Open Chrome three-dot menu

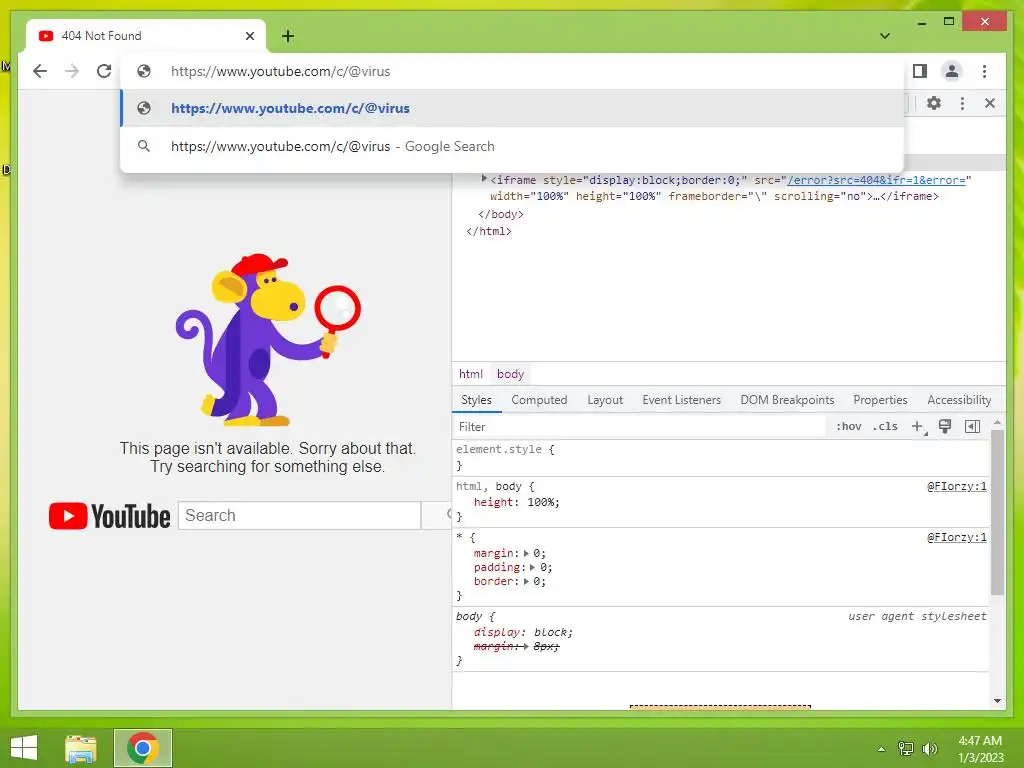984,71
